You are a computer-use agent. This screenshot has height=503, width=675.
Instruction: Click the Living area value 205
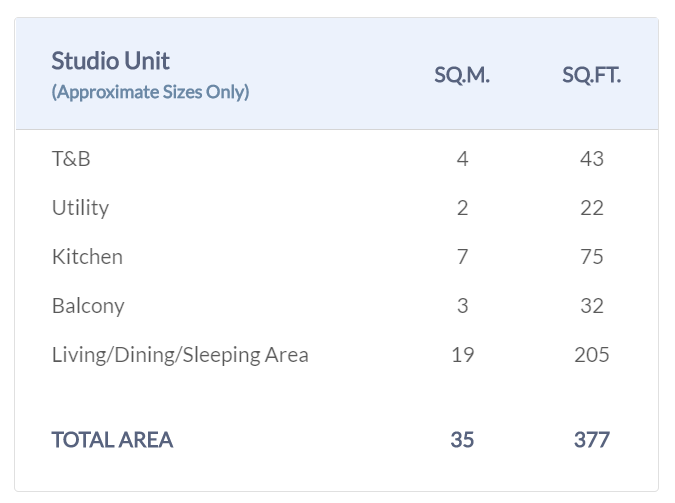click(x=591, y=355)
